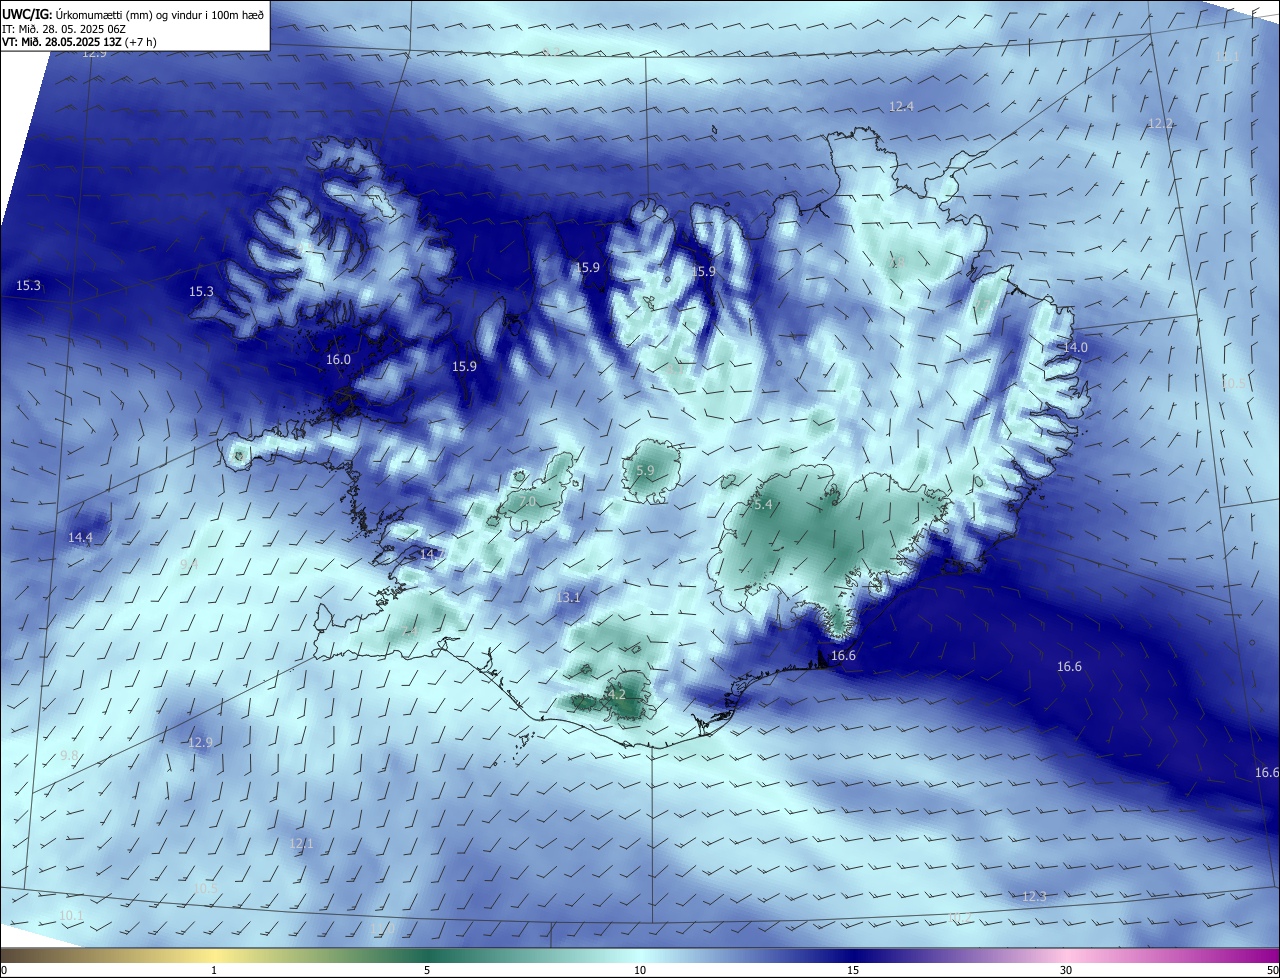Click the 12.3 value over the ocean
Image resolution: width=1280 pixels, height=978 pixels.
click(1034, 897)
